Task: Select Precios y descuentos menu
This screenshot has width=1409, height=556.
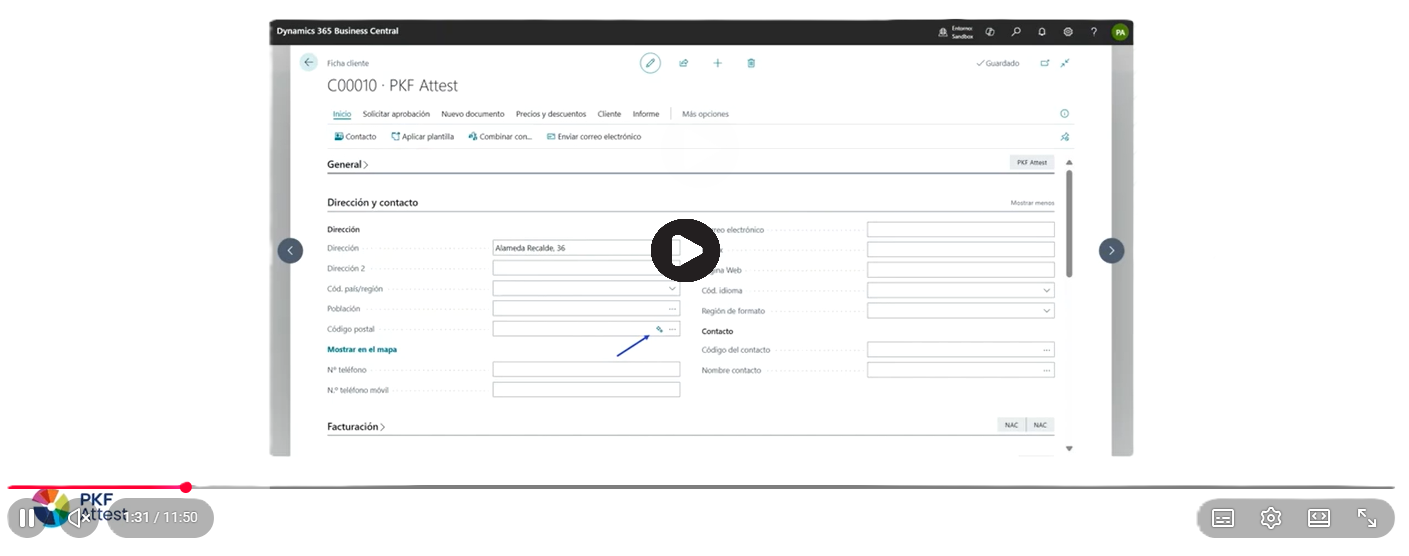Action: 550,114
